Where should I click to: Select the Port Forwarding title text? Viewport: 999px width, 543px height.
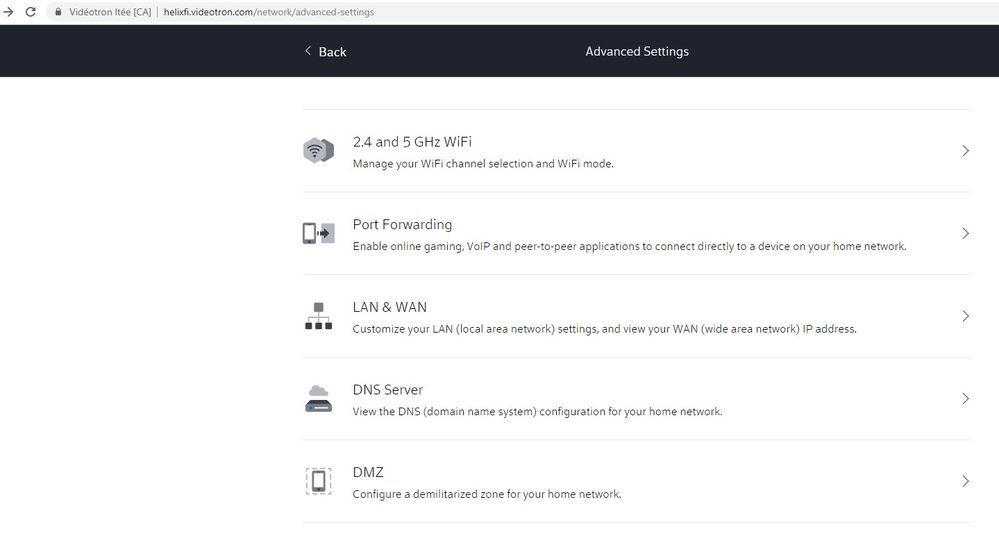pyautogui.click(x=402, y=225)
